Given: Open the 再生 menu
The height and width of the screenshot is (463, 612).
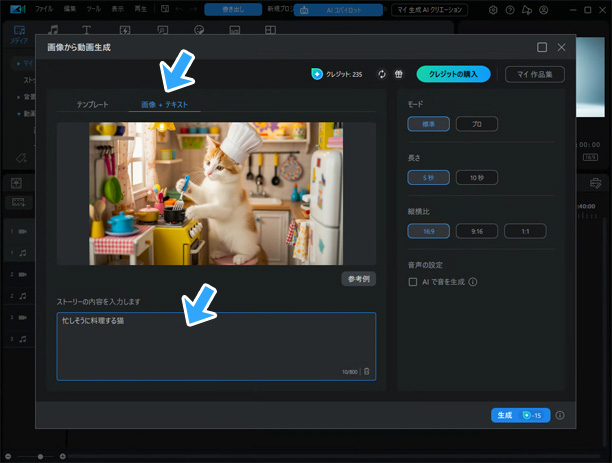Looking at the screenshot, I should click(141, 9).
